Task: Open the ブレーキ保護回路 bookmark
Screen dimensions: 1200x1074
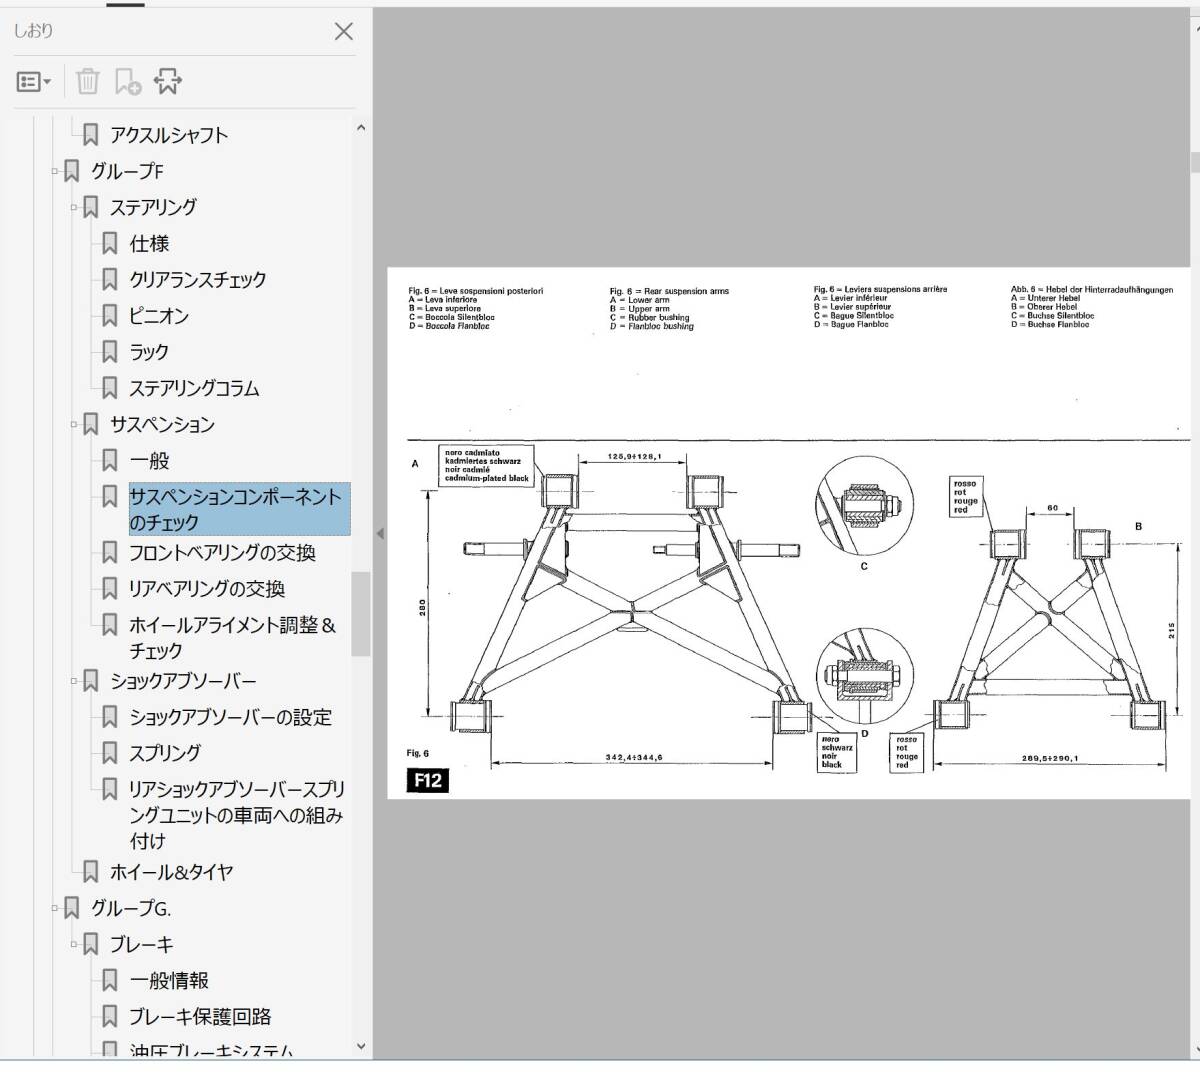Action: 200,1016
